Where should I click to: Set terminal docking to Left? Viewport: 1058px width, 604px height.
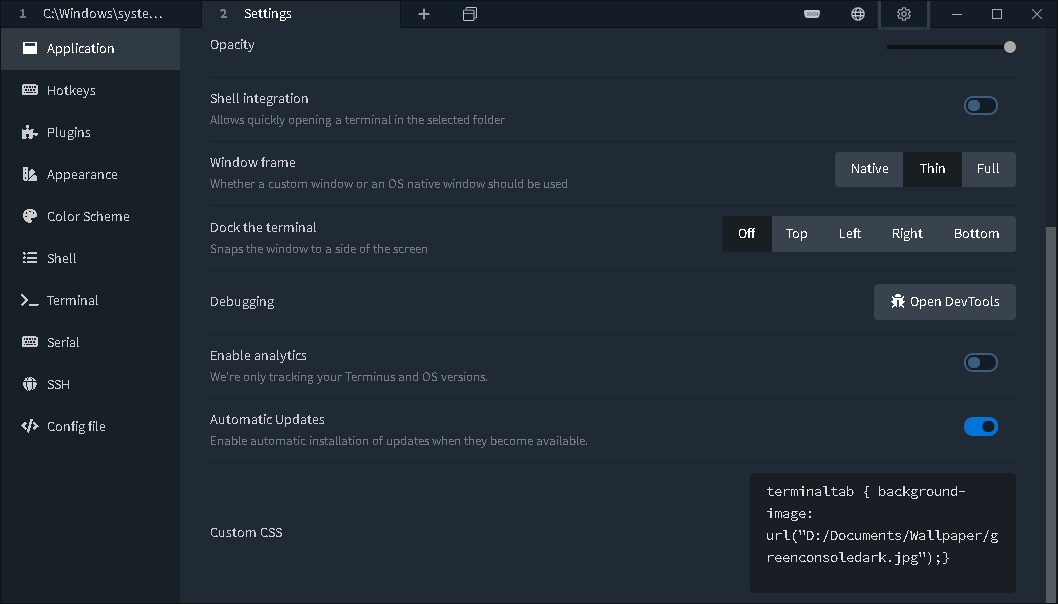coord(849,233)
